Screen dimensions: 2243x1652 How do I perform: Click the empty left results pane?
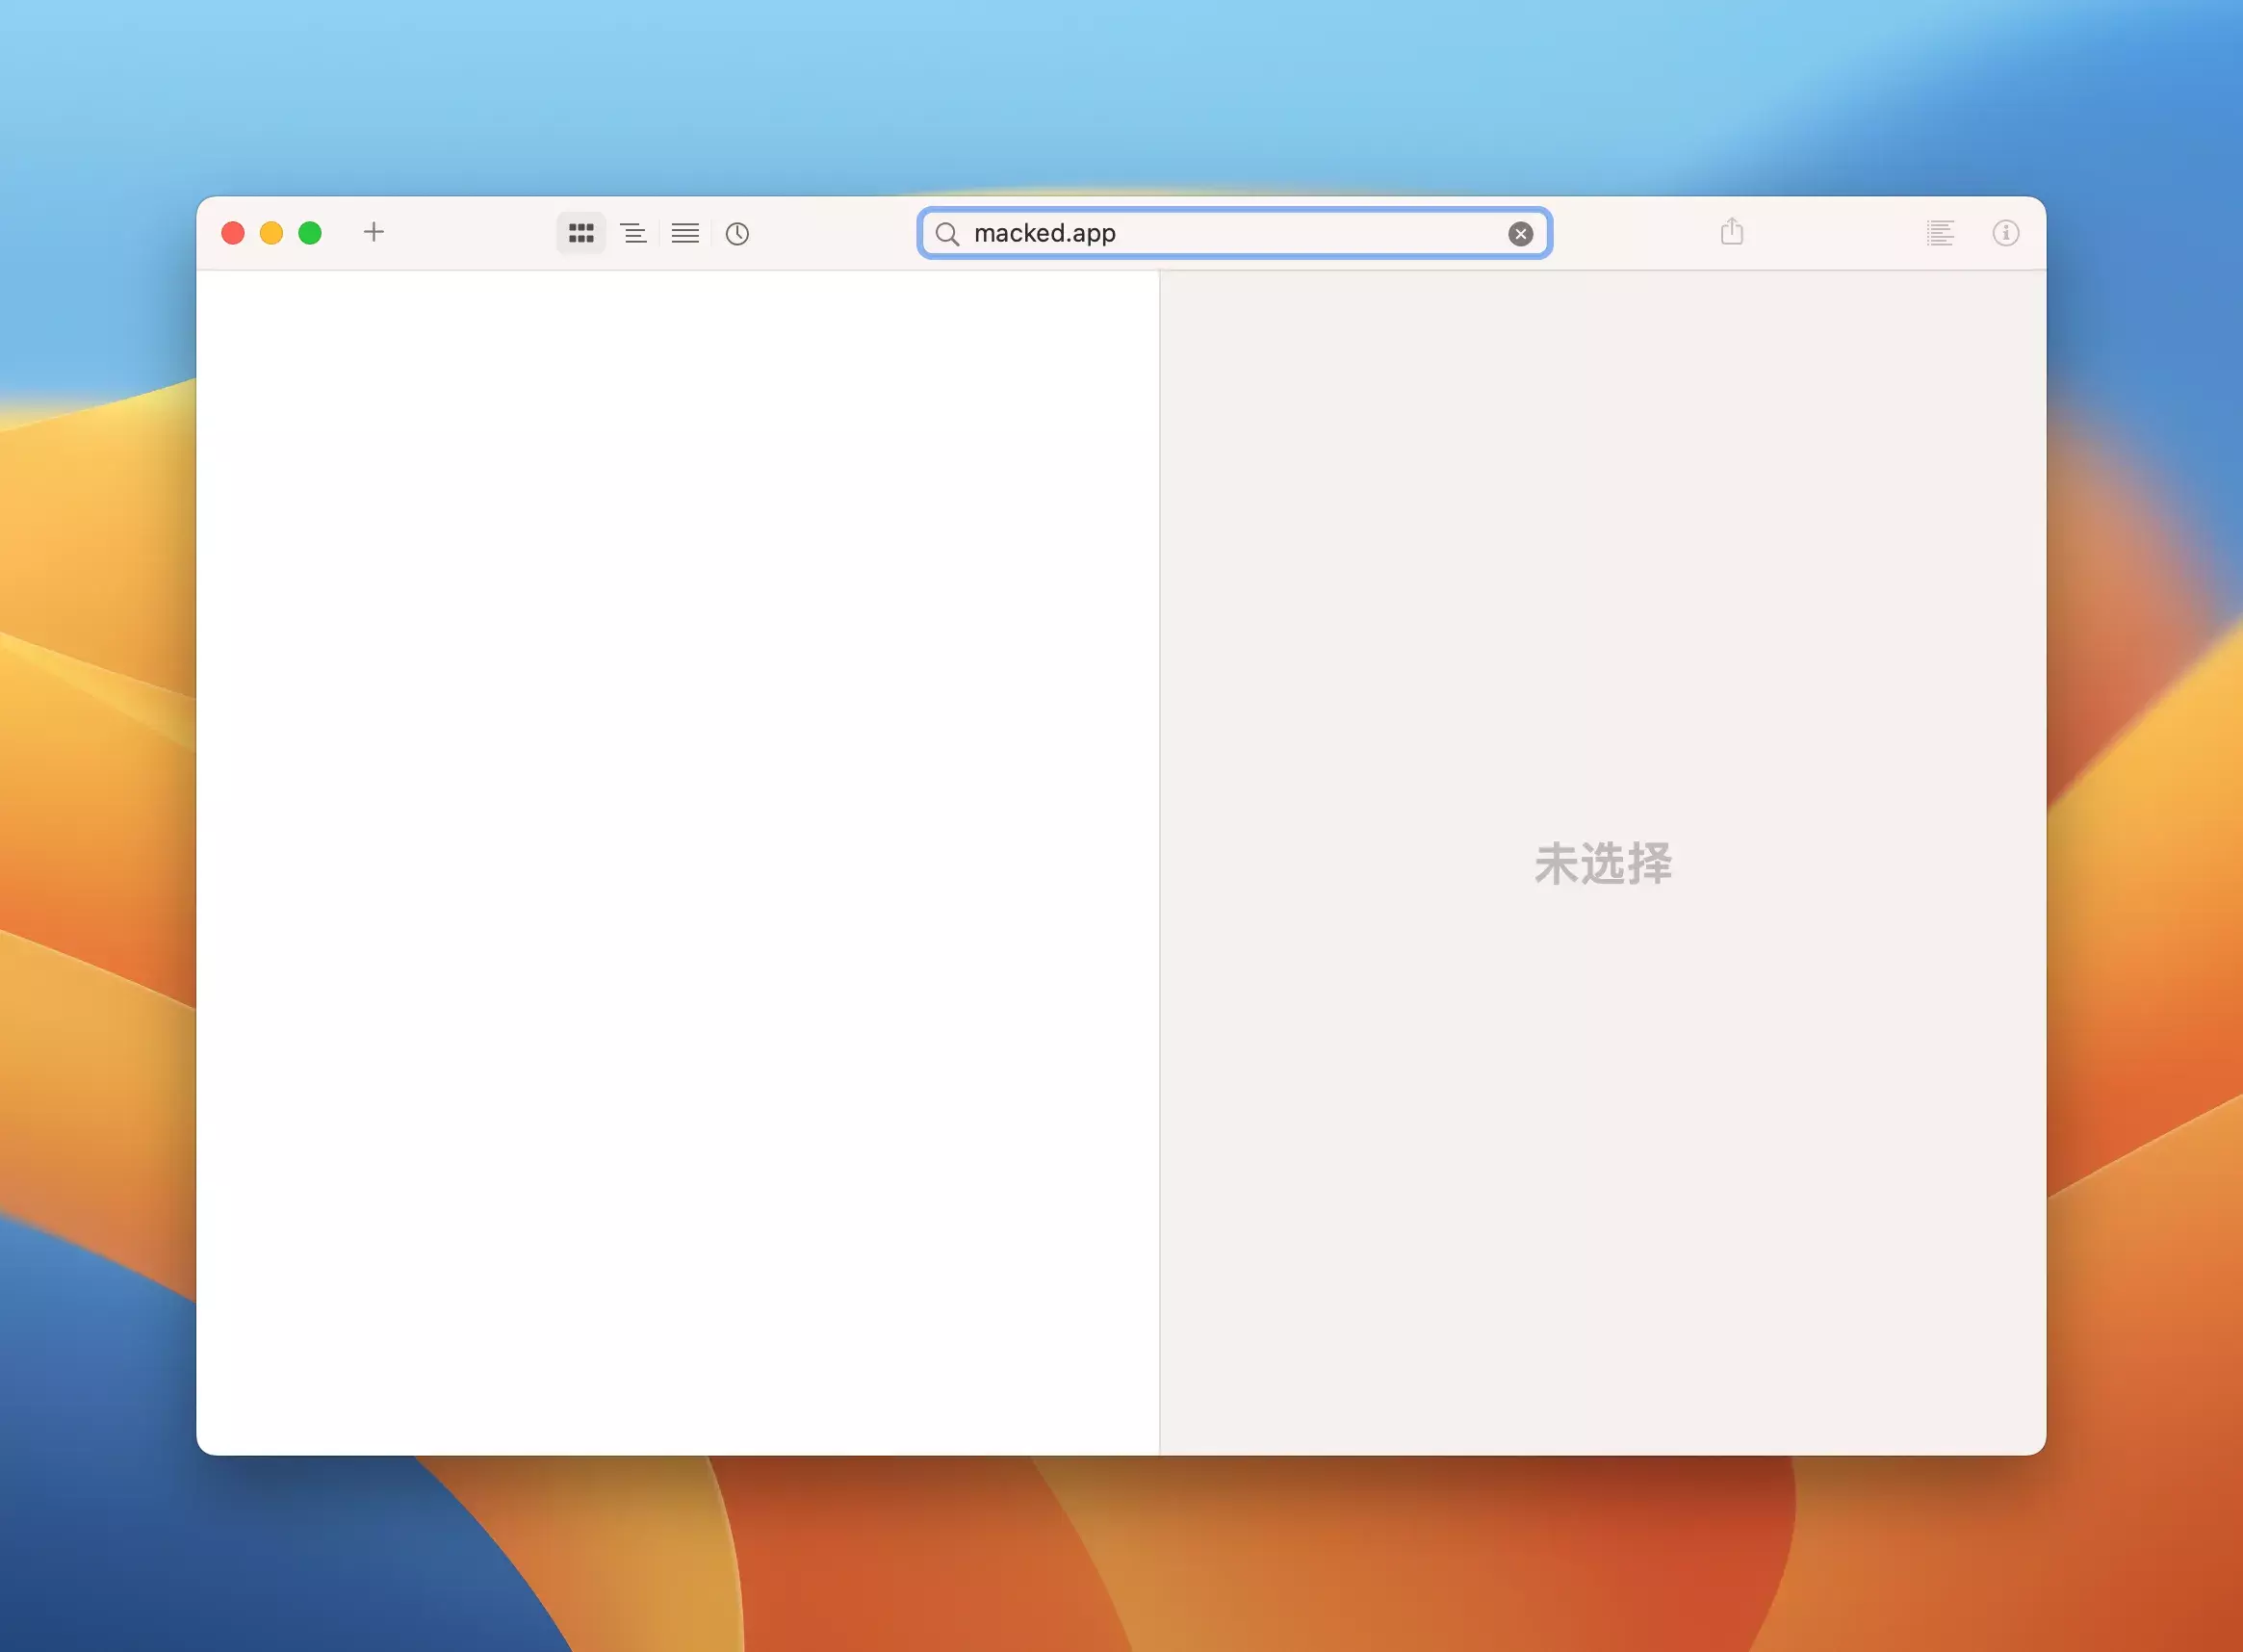(x=677, y=860)
